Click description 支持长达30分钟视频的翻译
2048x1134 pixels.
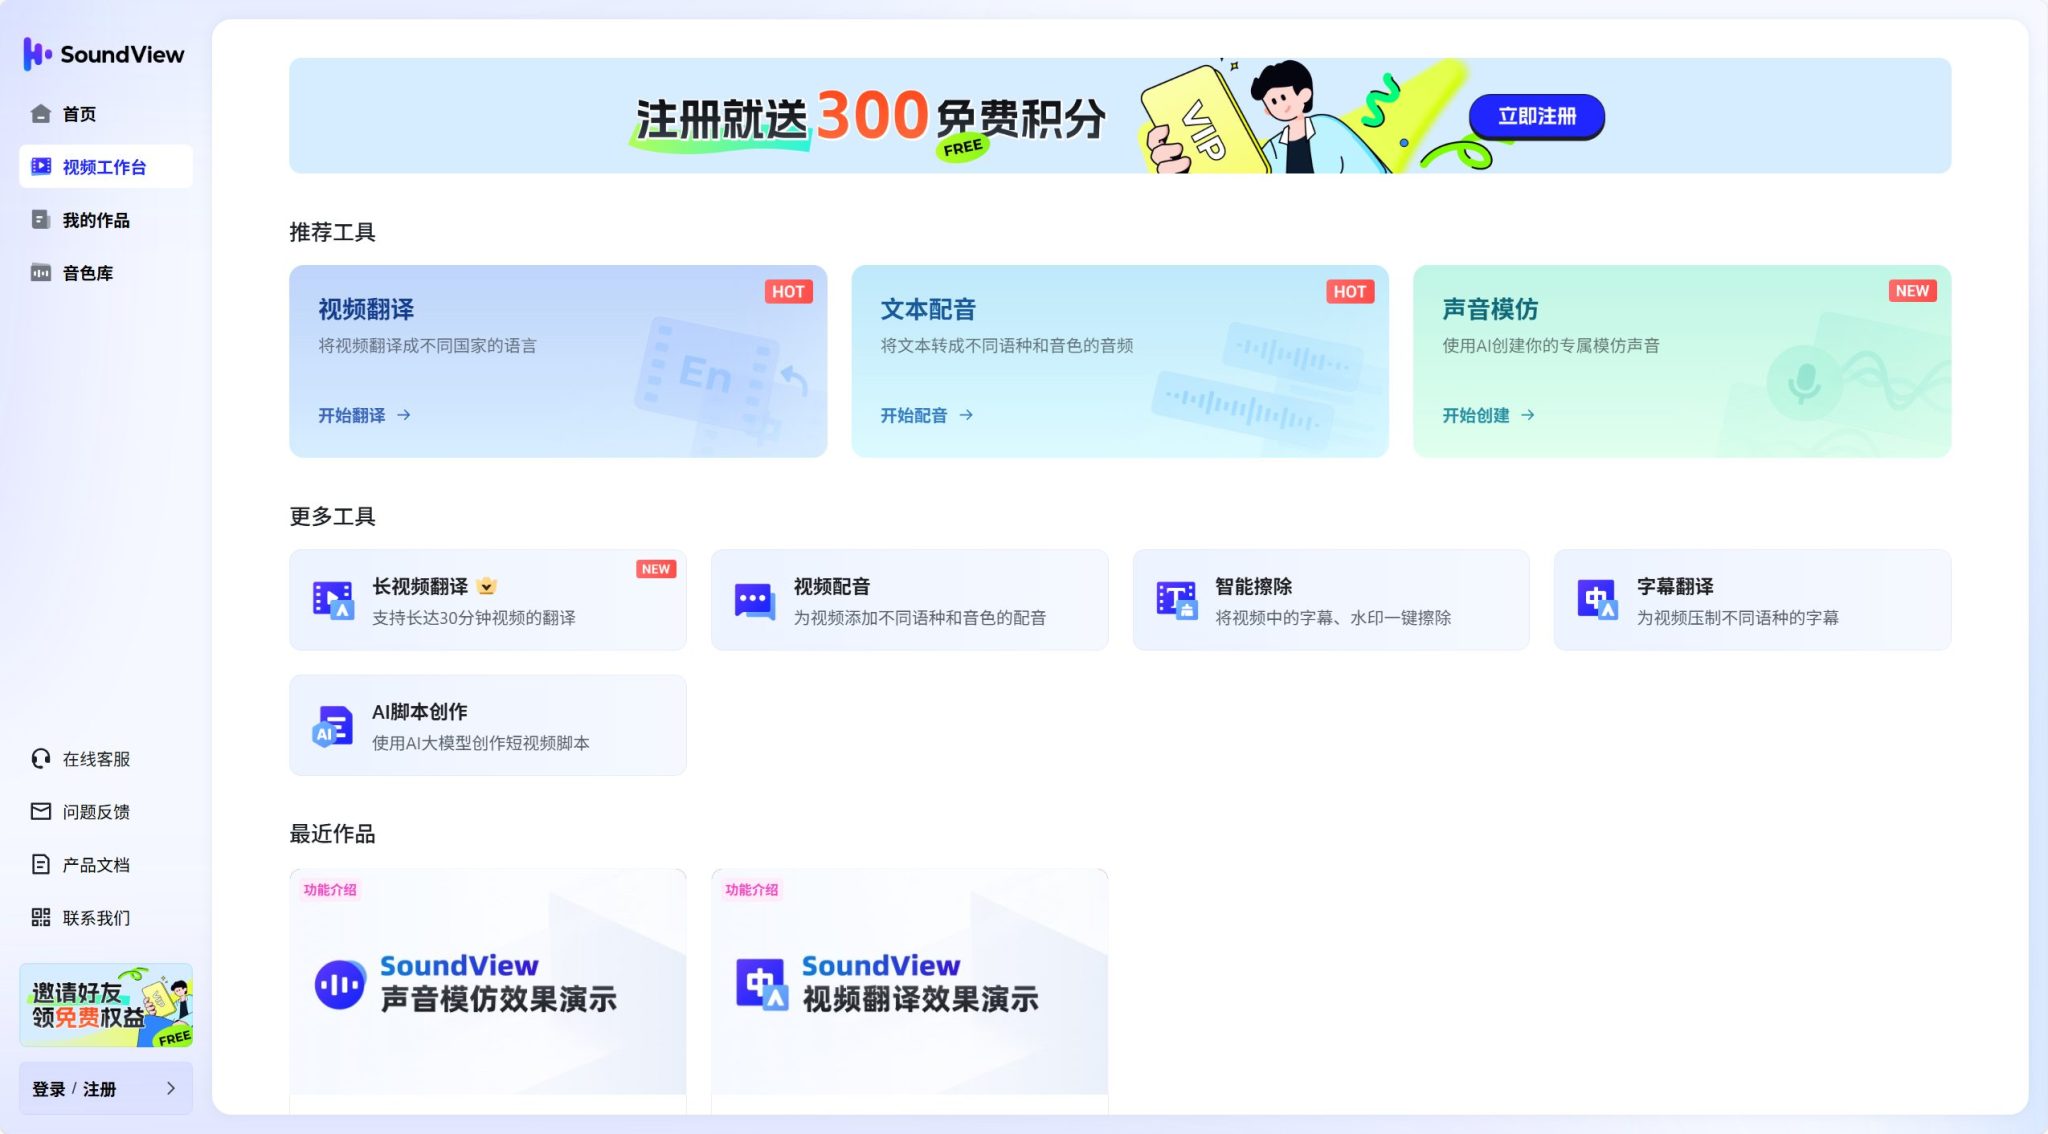point(474,618)
